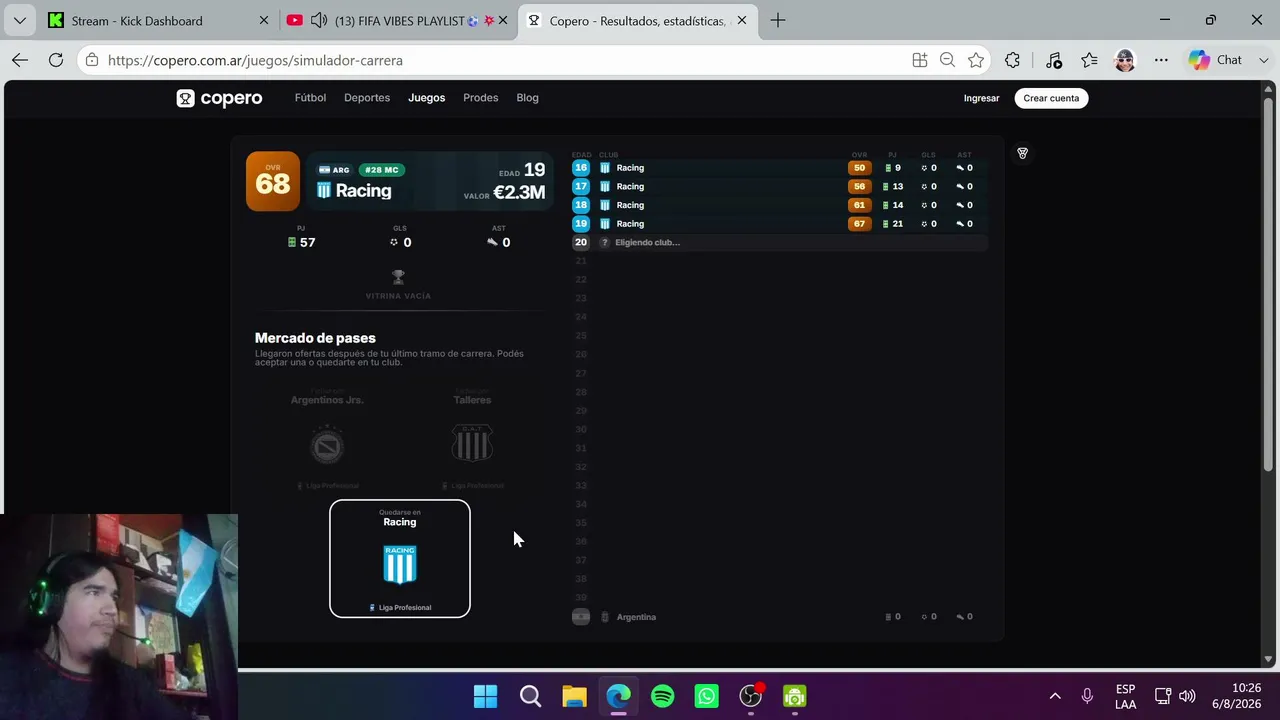The height and width of the screenshot is (720, 1280).
Task: Open browser Settings and more menu
Action: click(x=1161, y=60)
